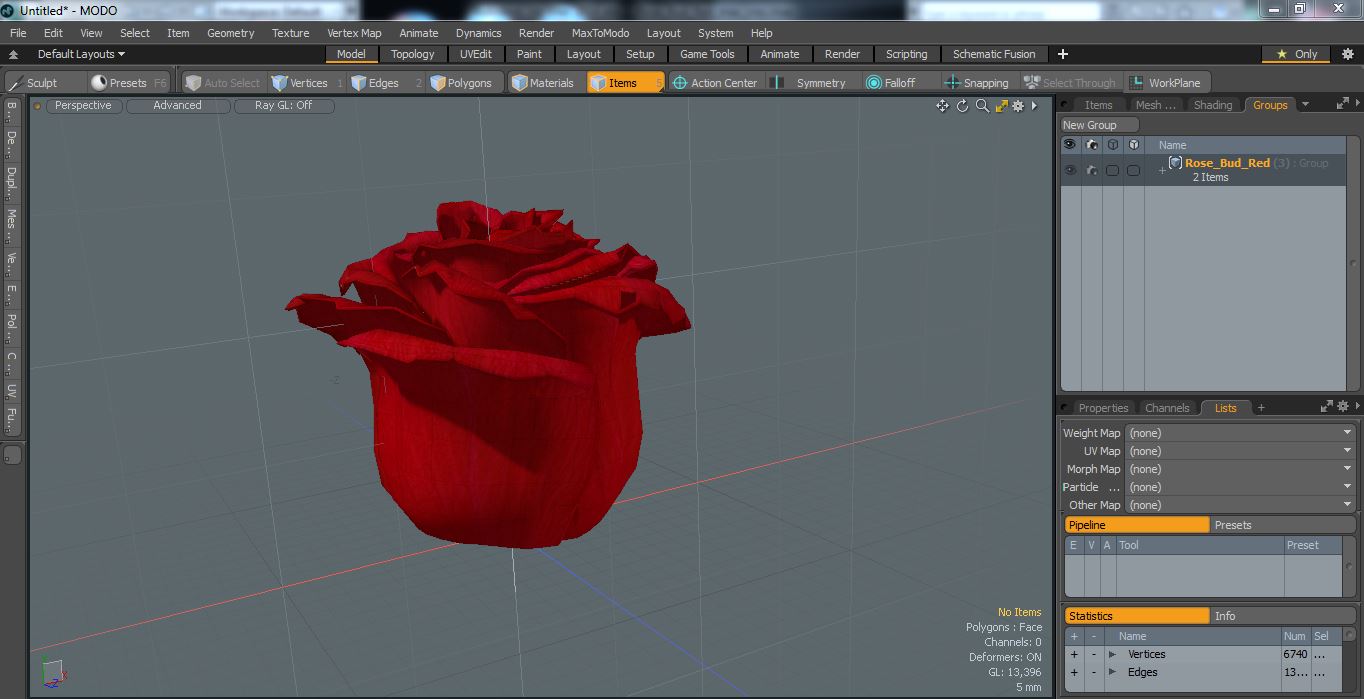The height and width of the screenshot is (699, 1364).
Task: Toggle second cube checkbox for Rose_Bud_Red
Action: [x=1133, y=170]
